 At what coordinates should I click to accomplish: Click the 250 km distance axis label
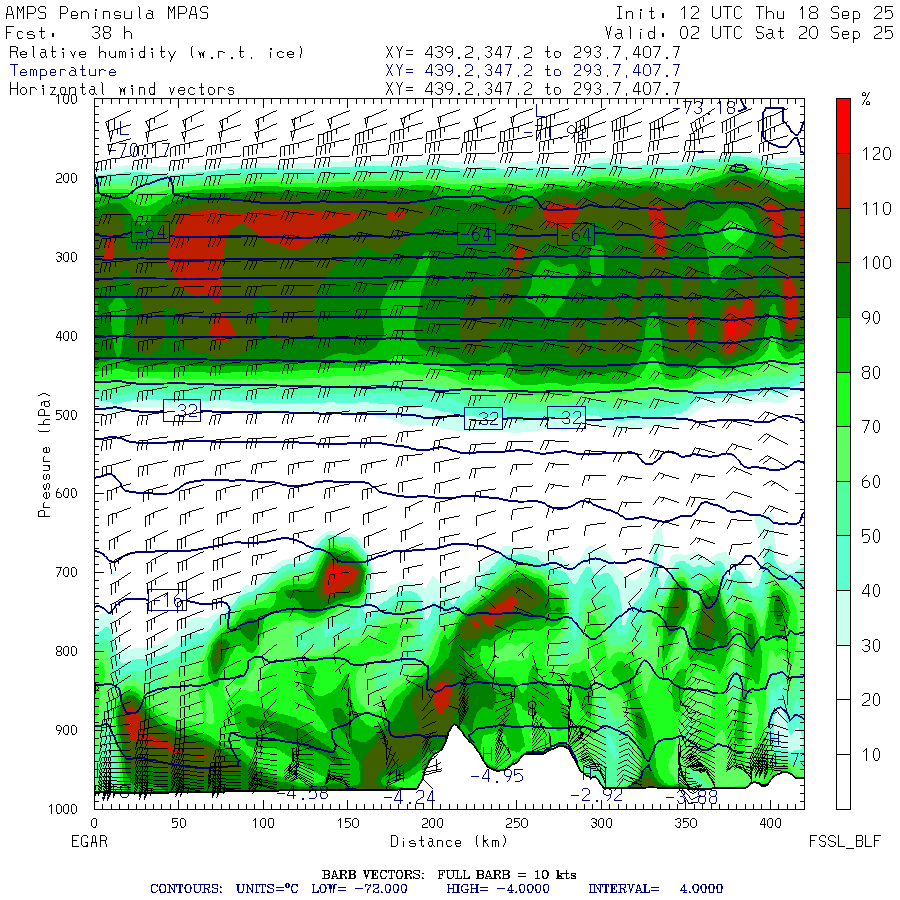(x=517, y=823)
